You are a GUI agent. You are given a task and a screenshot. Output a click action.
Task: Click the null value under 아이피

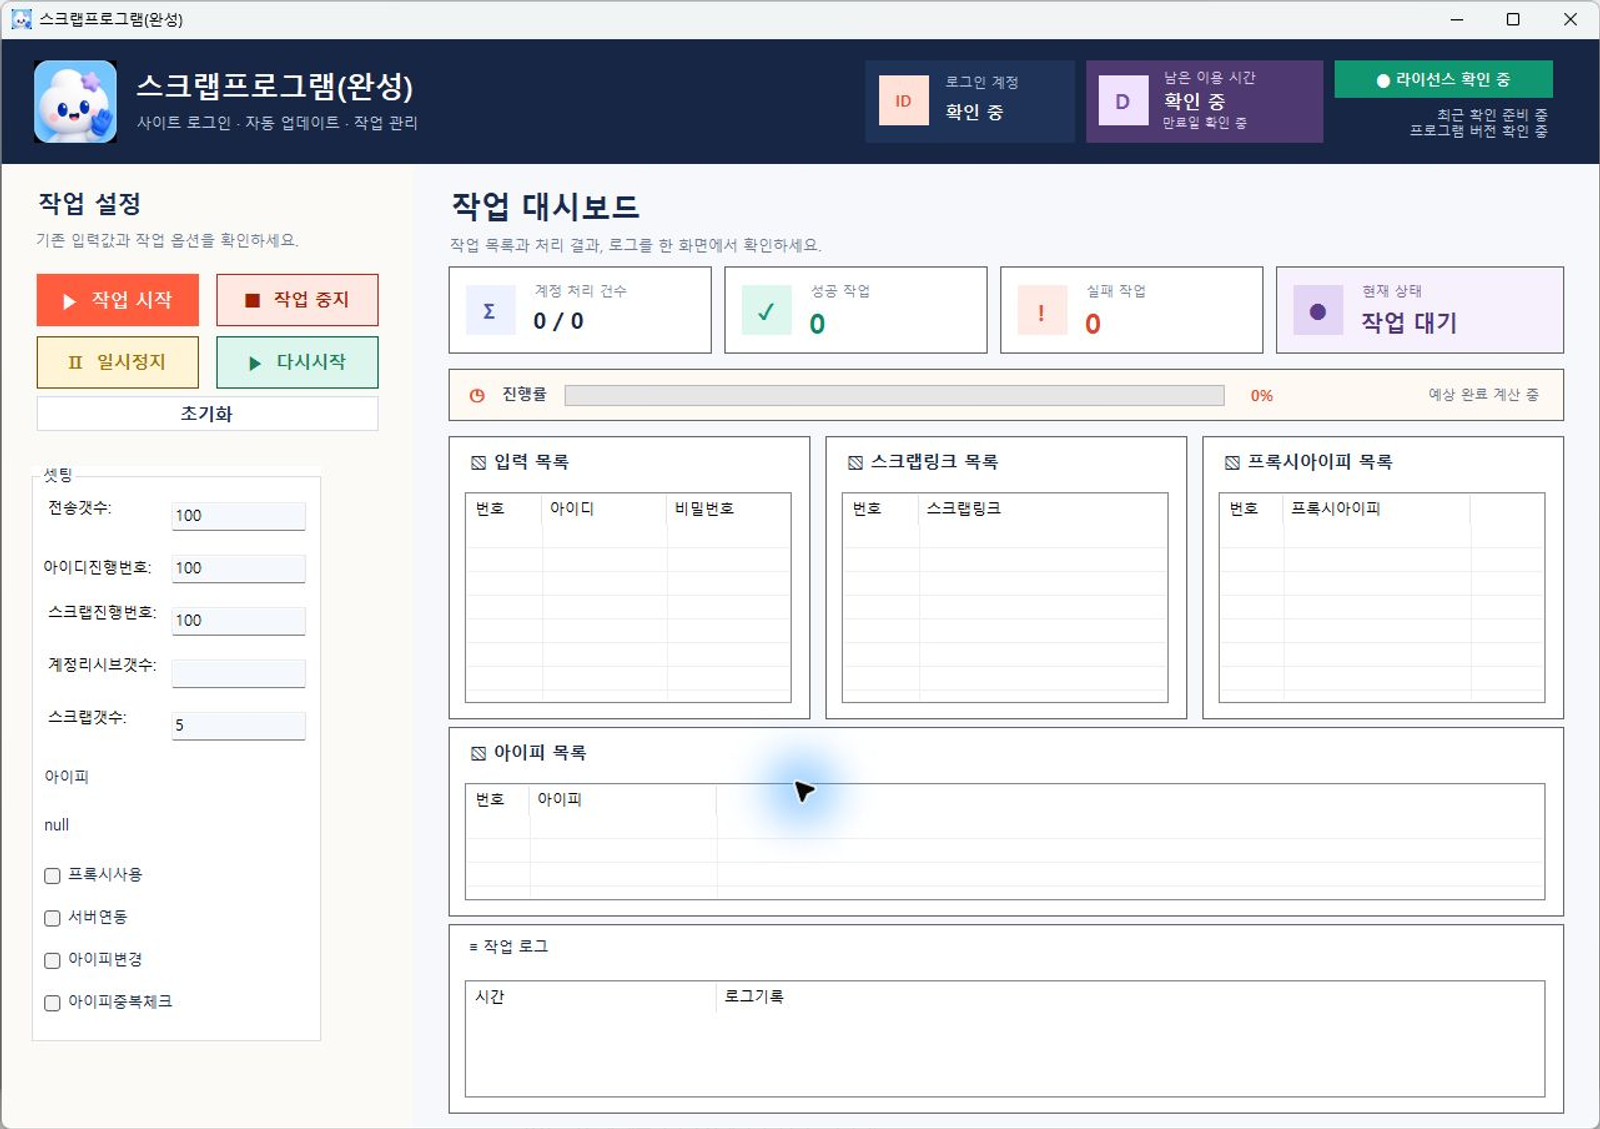57,825
